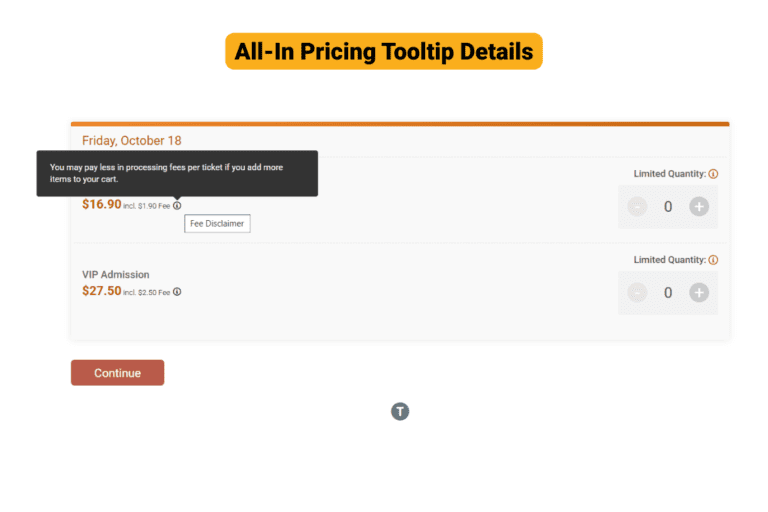The height and width of the screenshot is (512, 768).
Task: Select the VIP Admission quantity field
Action: 668,293
